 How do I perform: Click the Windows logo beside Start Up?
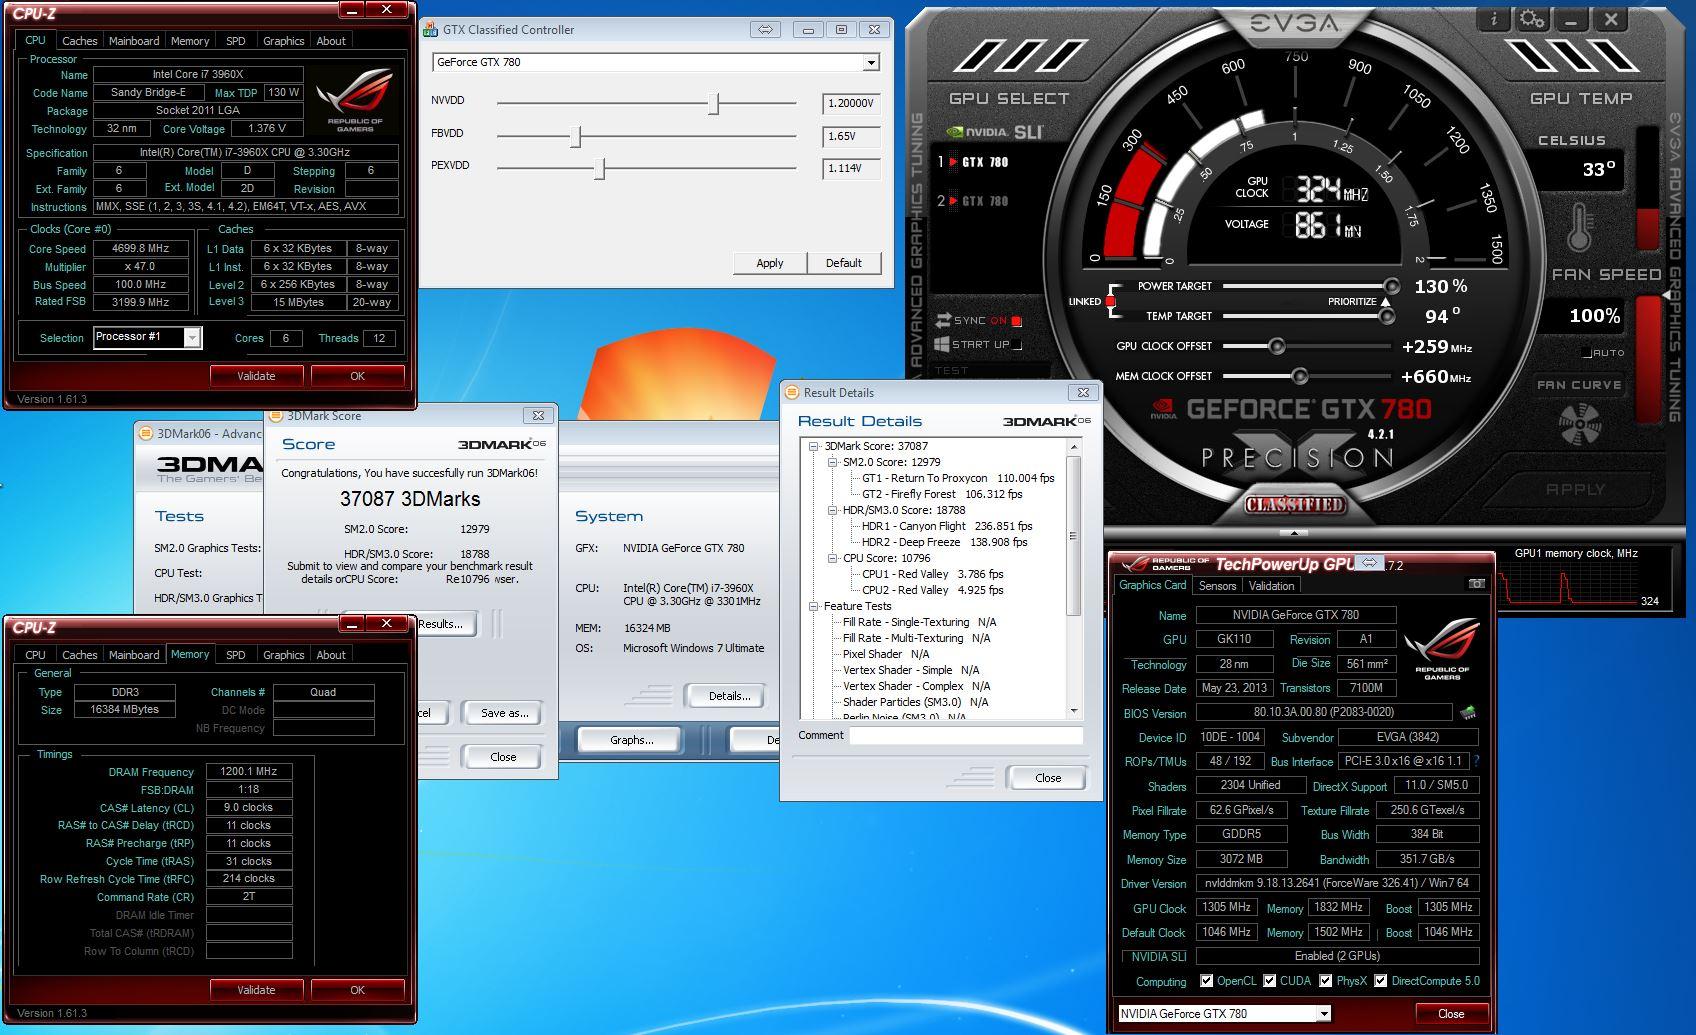(941, 344)
